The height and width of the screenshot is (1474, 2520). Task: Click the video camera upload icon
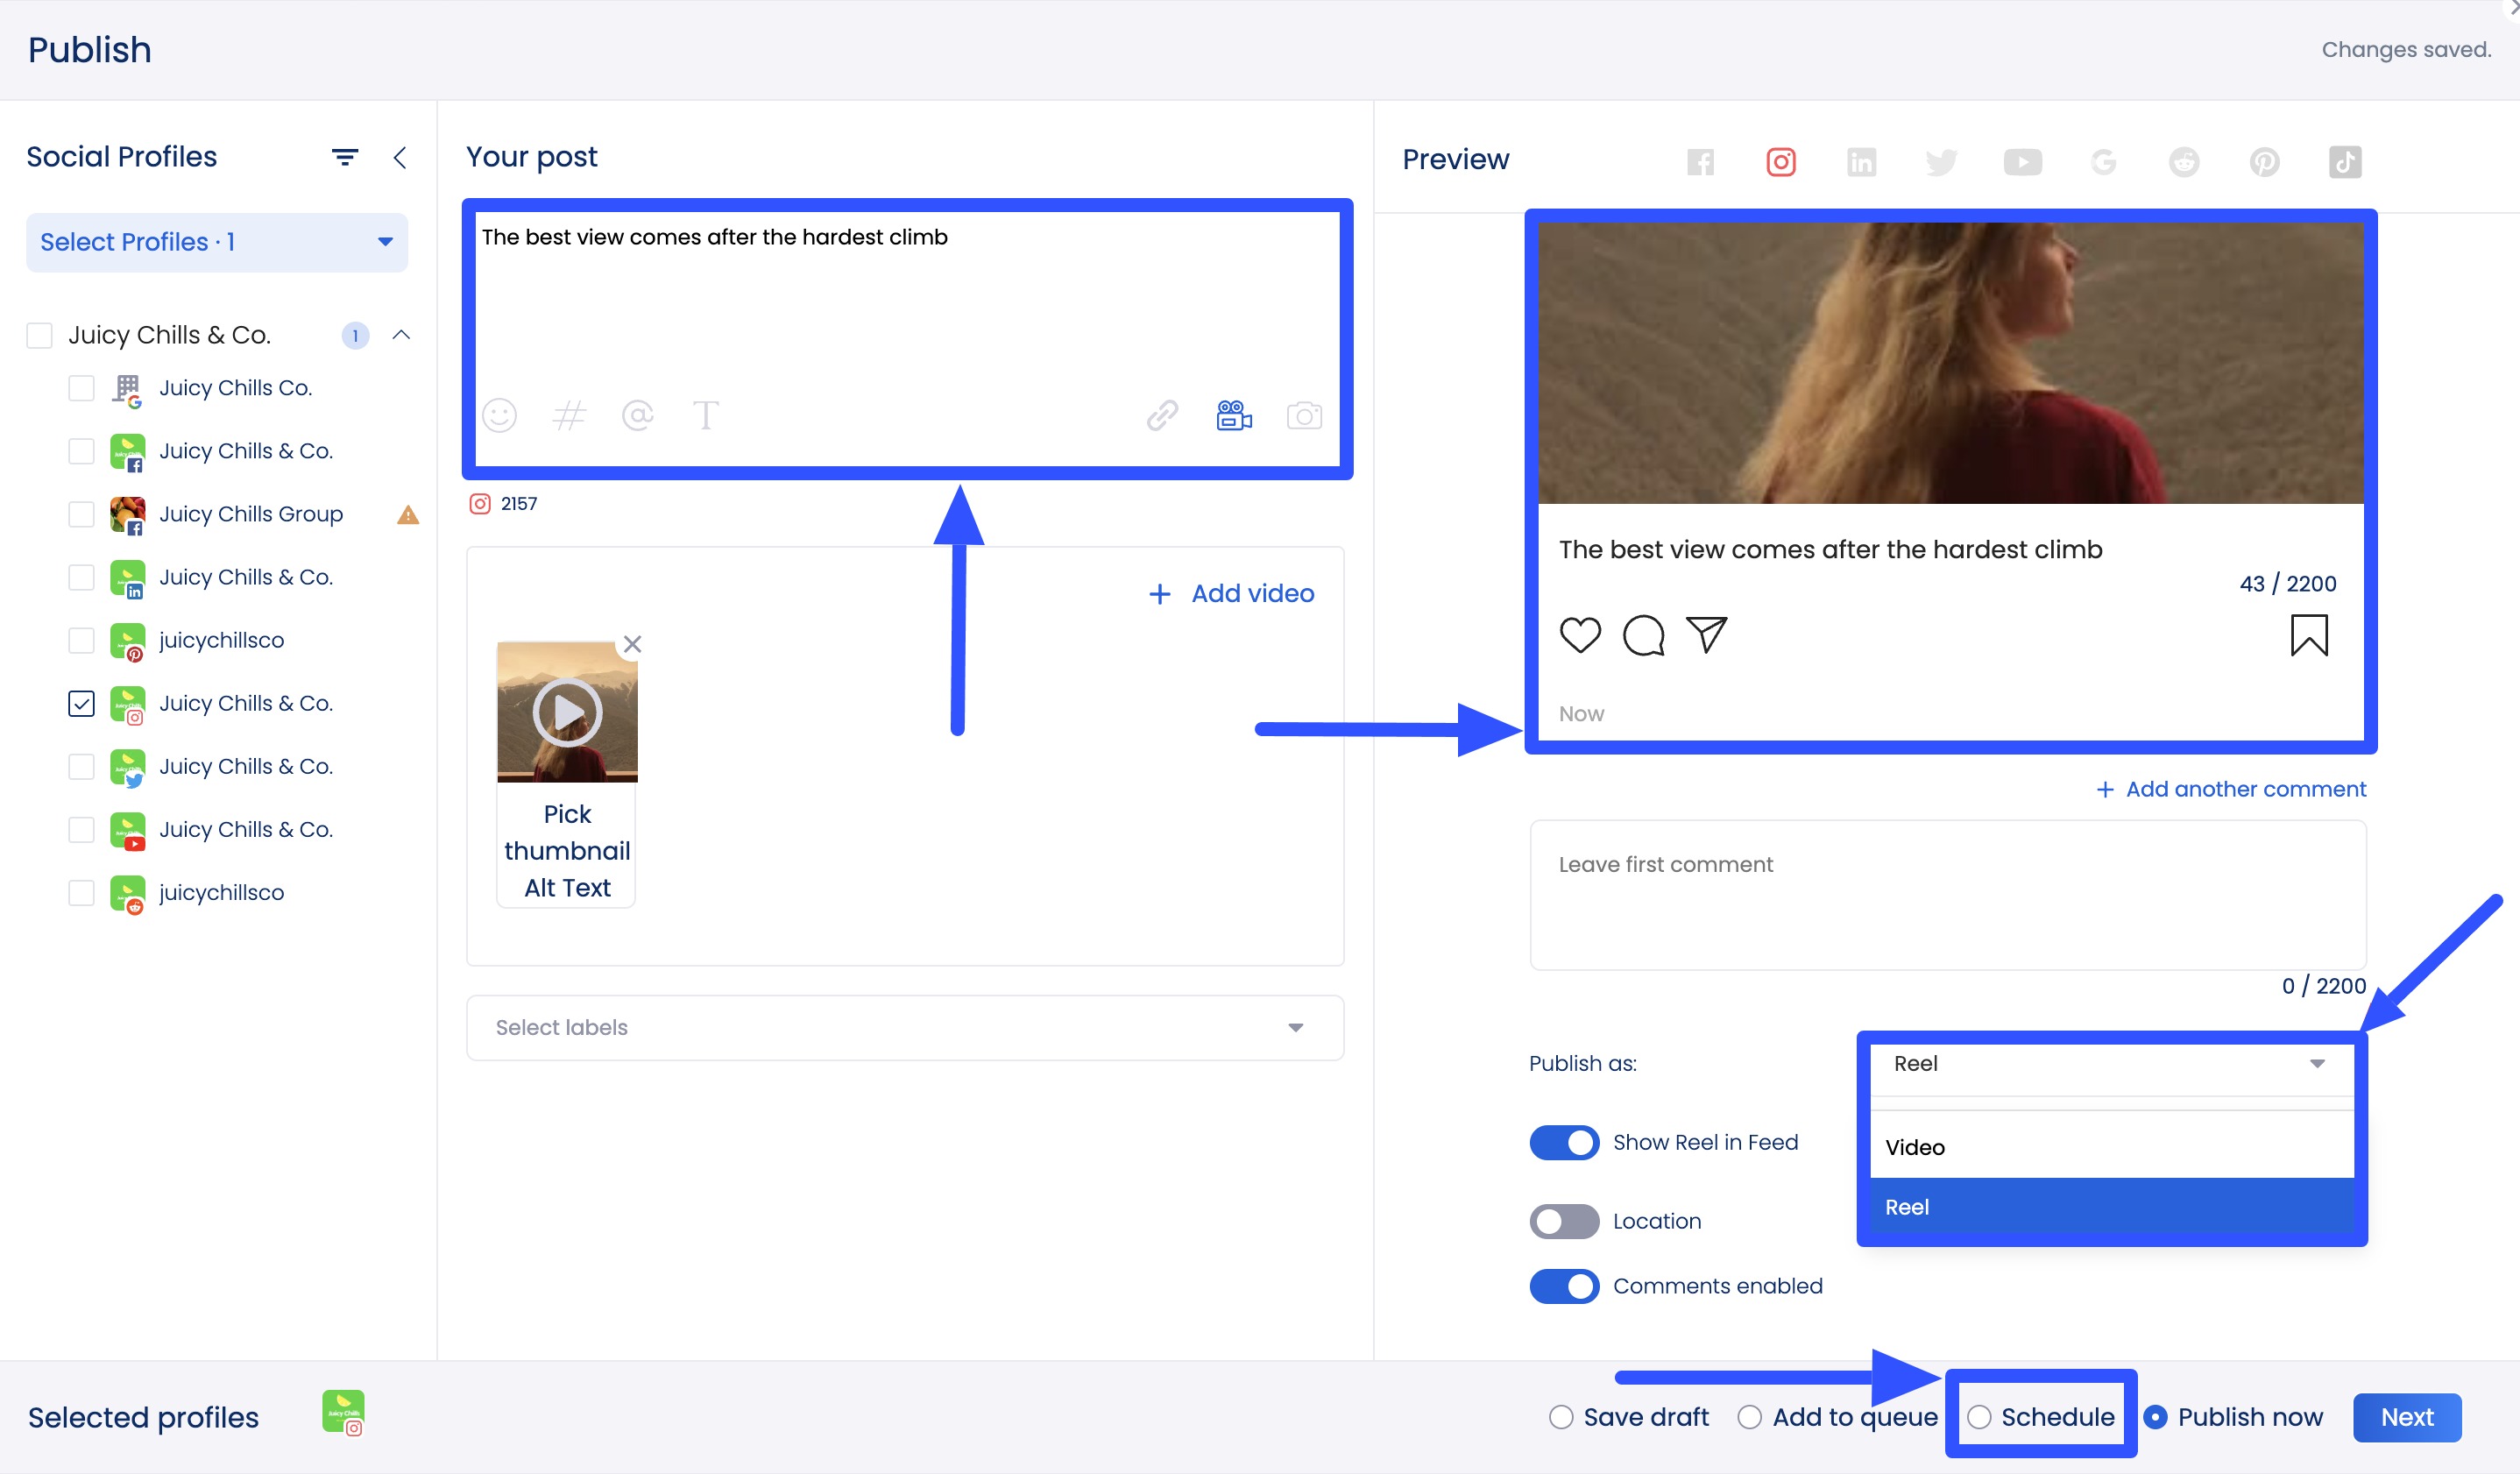(x=1233, y=415)
